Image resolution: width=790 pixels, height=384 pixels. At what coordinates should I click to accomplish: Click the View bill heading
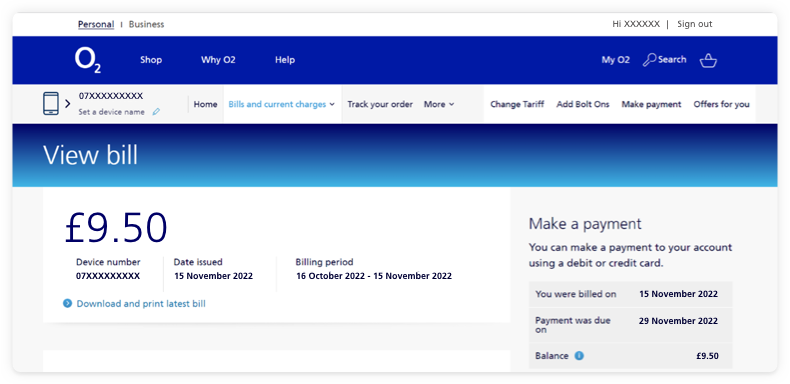pos(91,155)
